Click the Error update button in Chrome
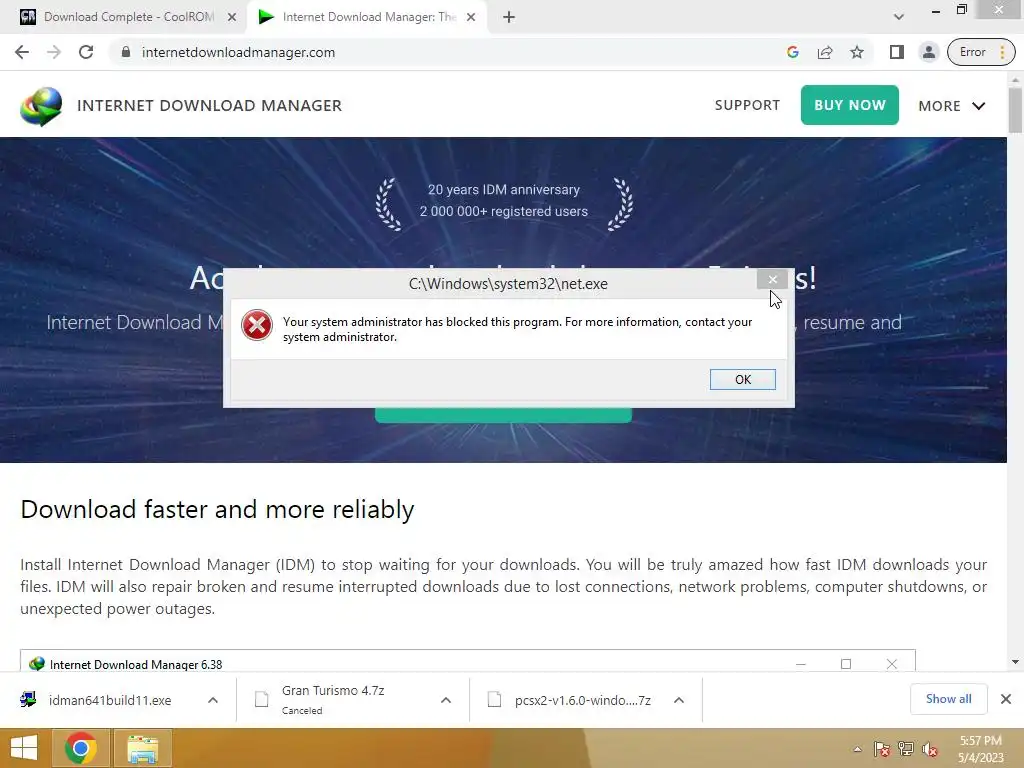The height and width of the screenshot is (768, 1024). point(981,52)
